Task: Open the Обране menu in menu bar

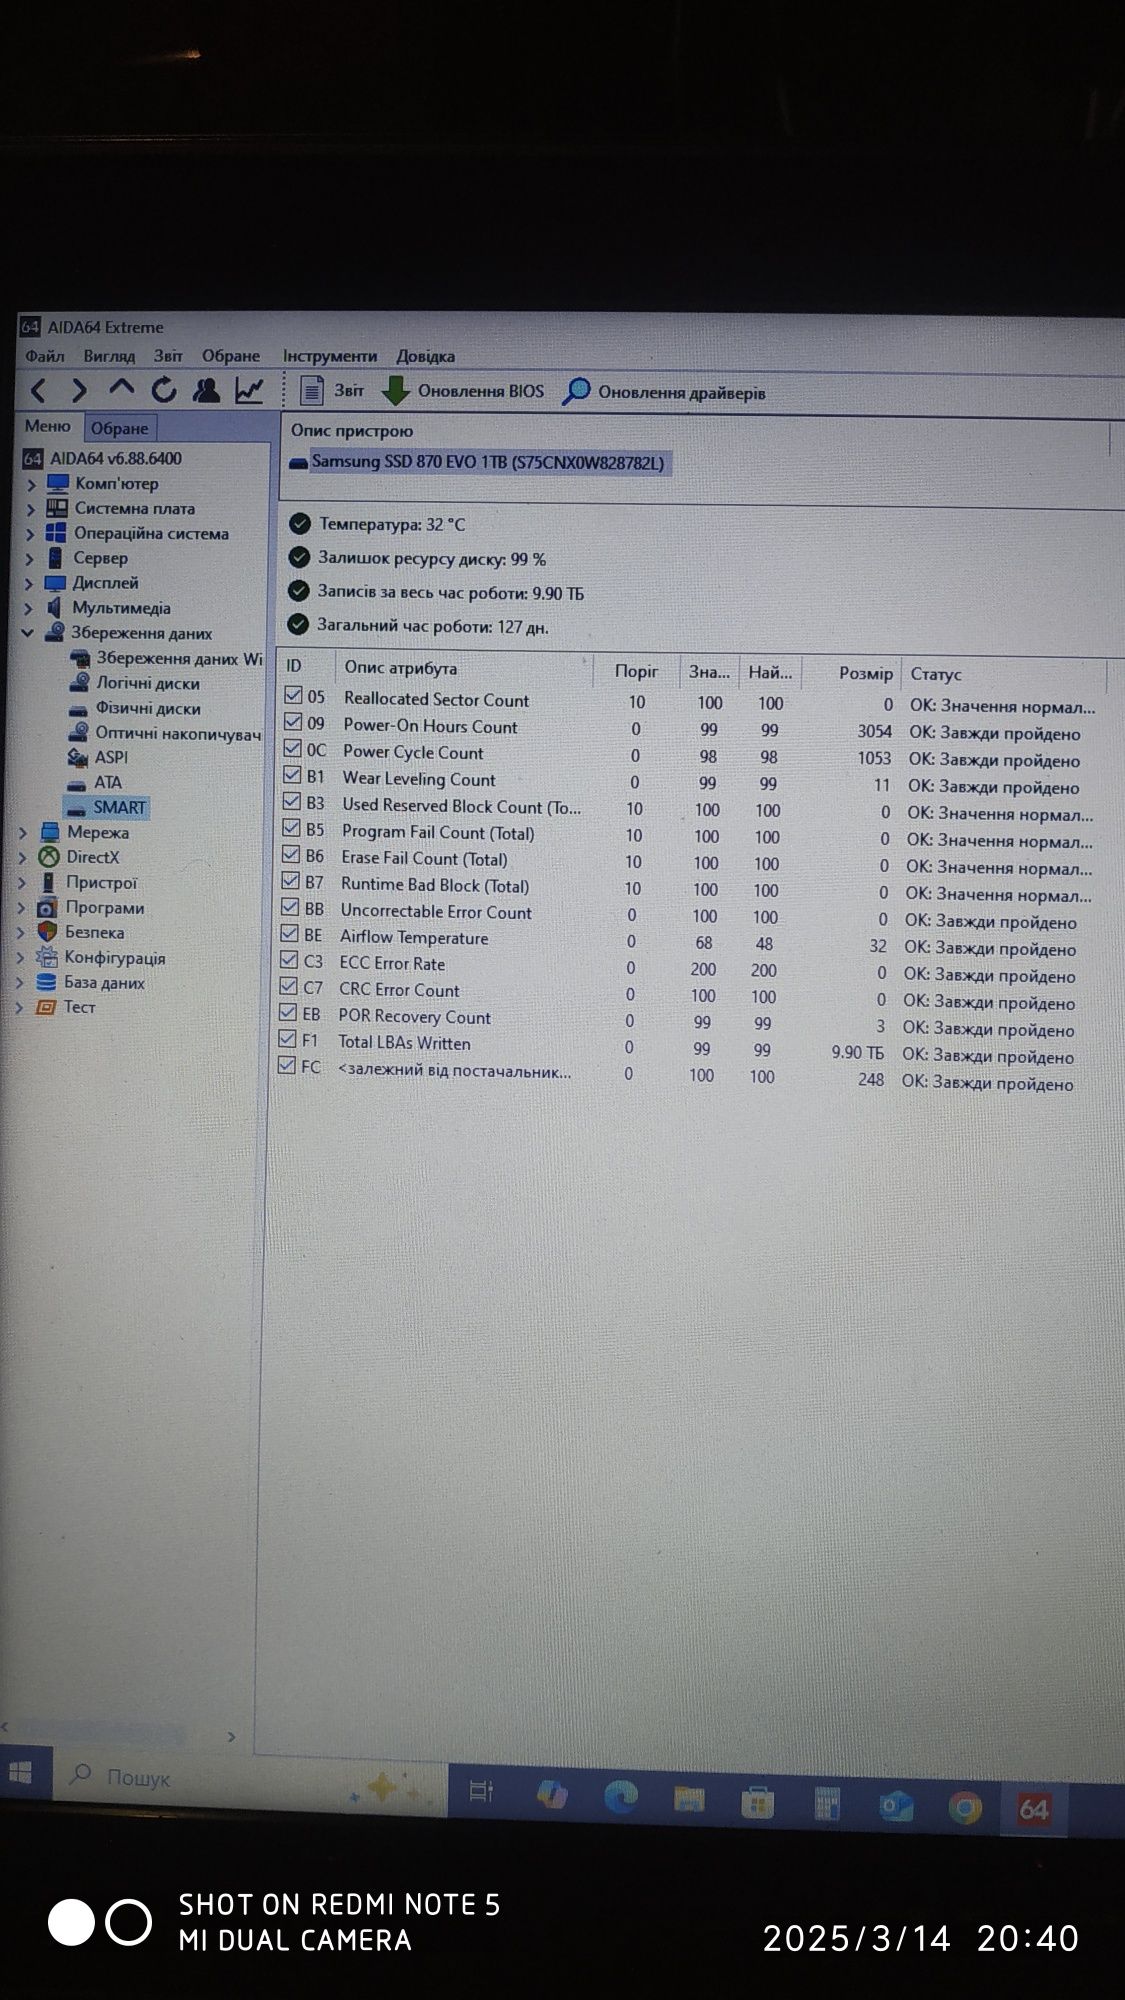Action: click(x=231, y=356)
